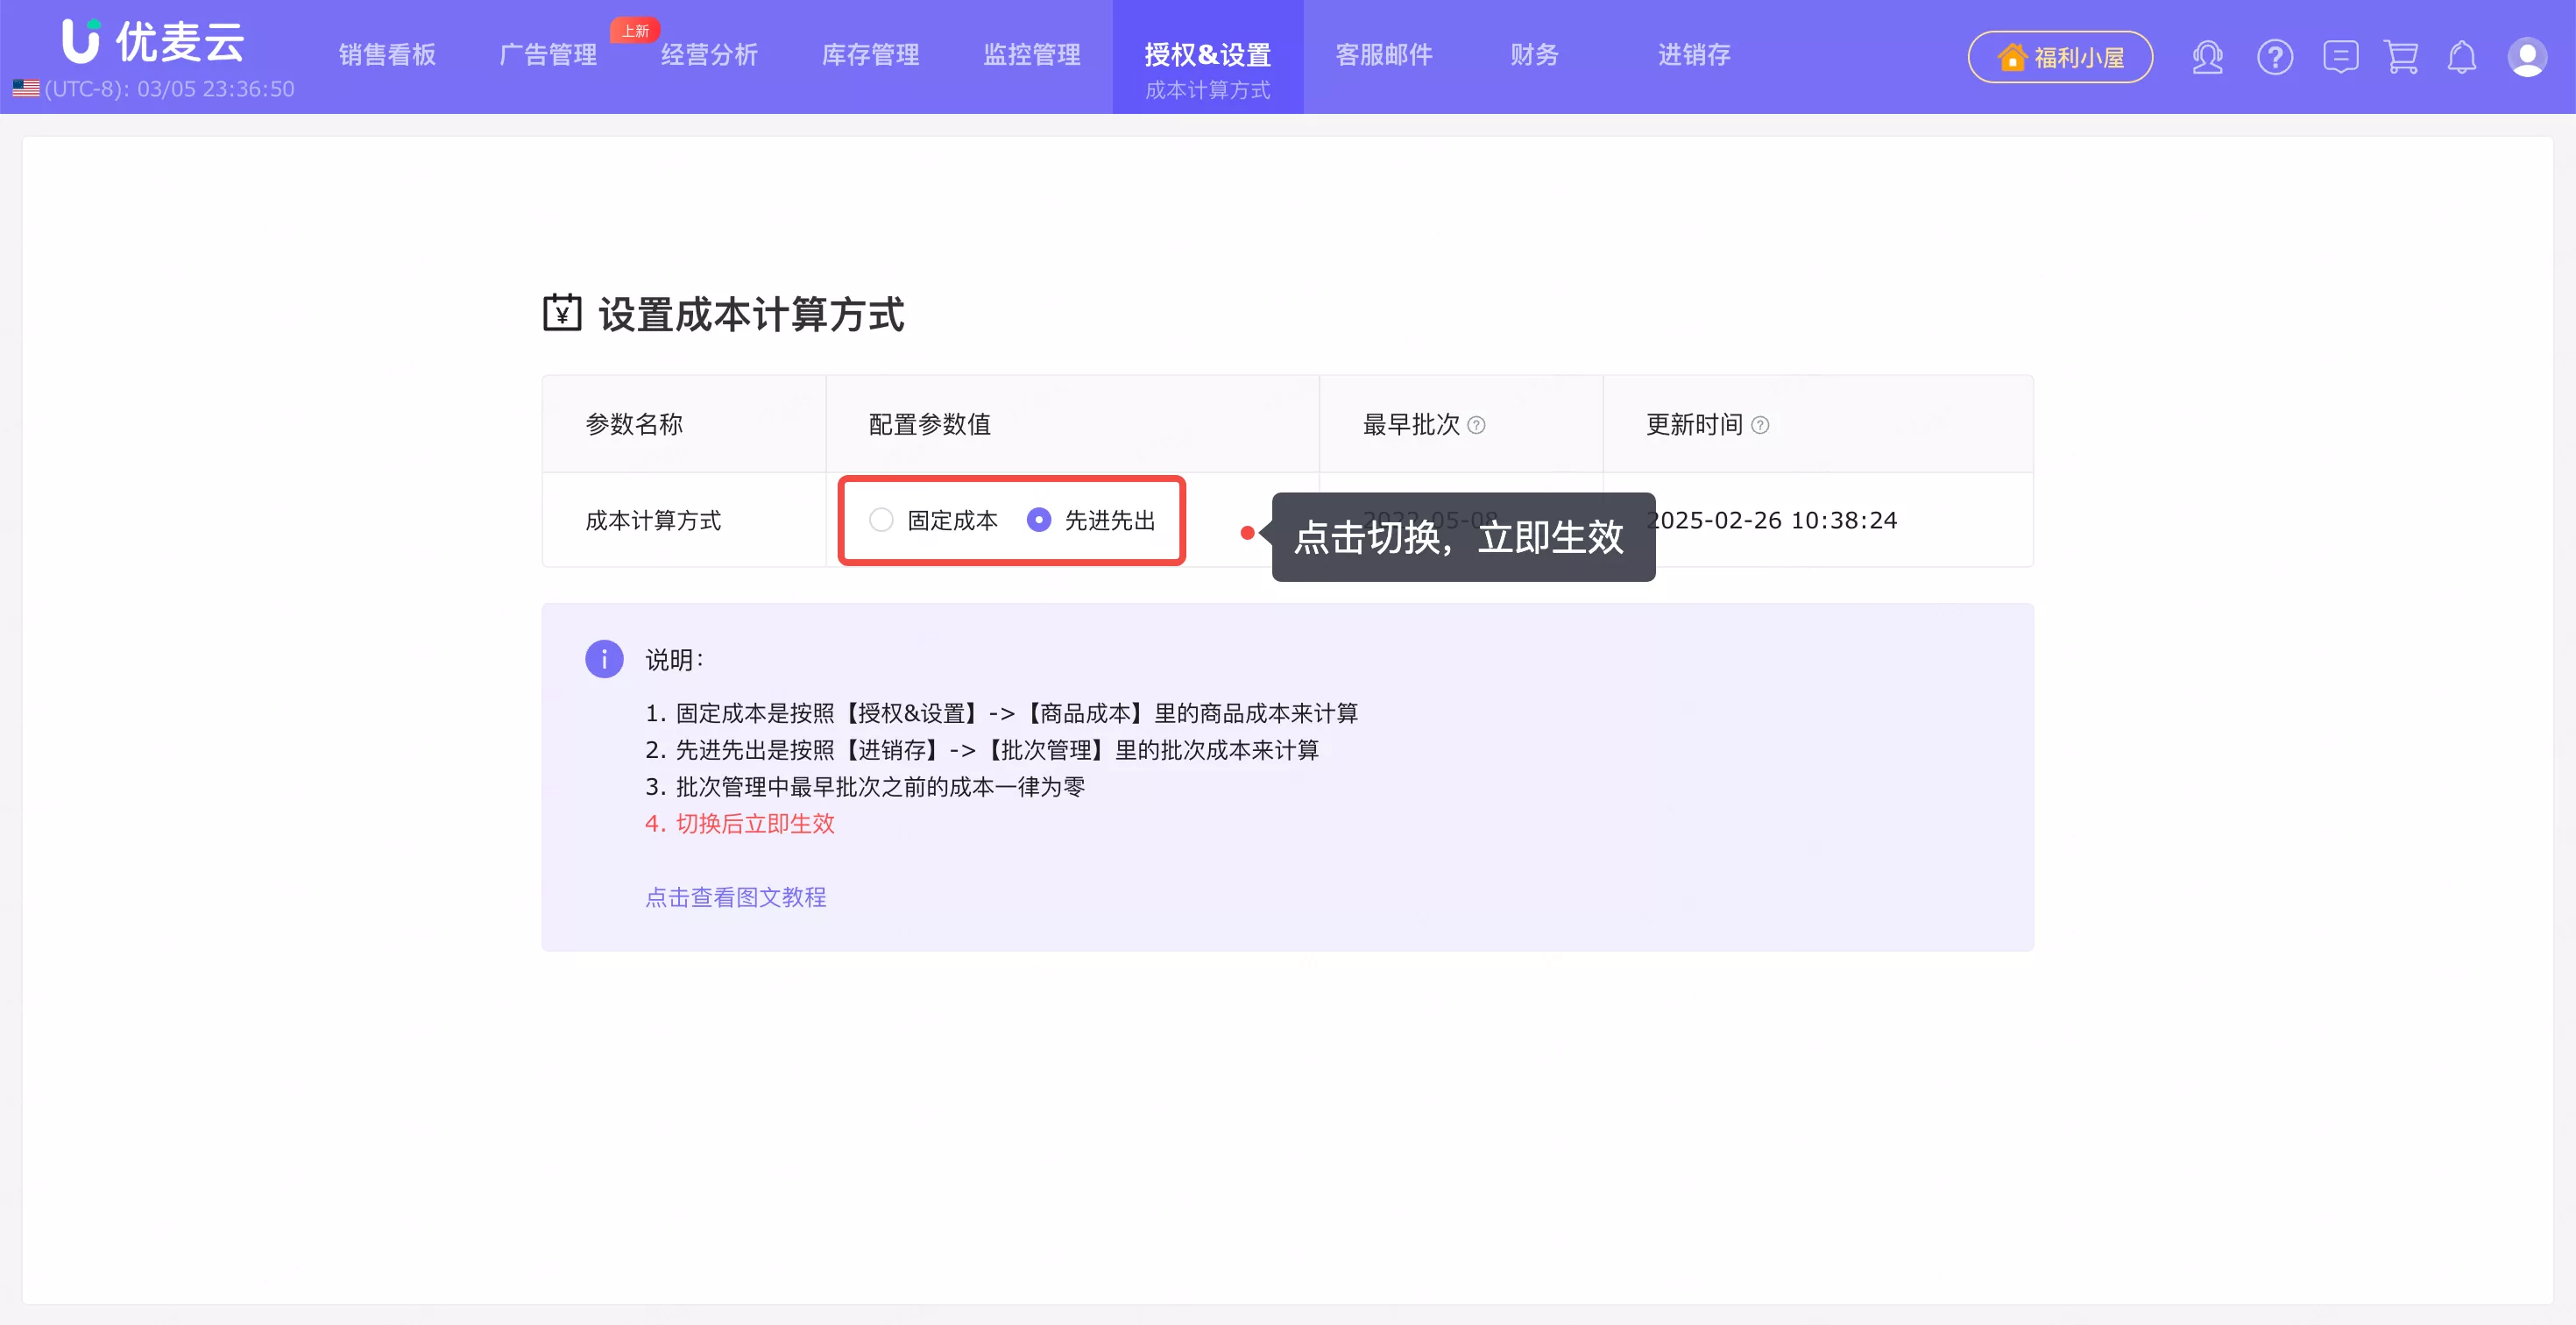The height and width of the screenshot is (1325, 2576).
Task: Open the 财务 menu
Action: (x=1535, y=55)
